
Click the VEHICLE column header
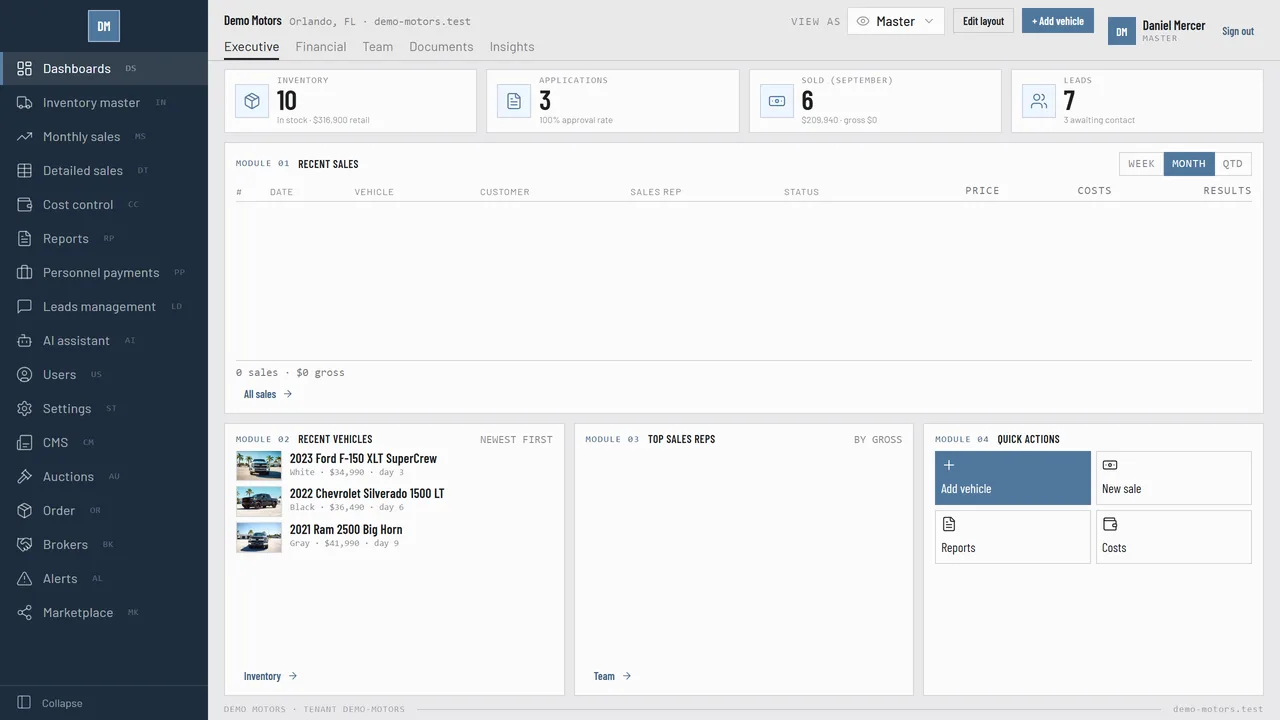tap(374, 192)
